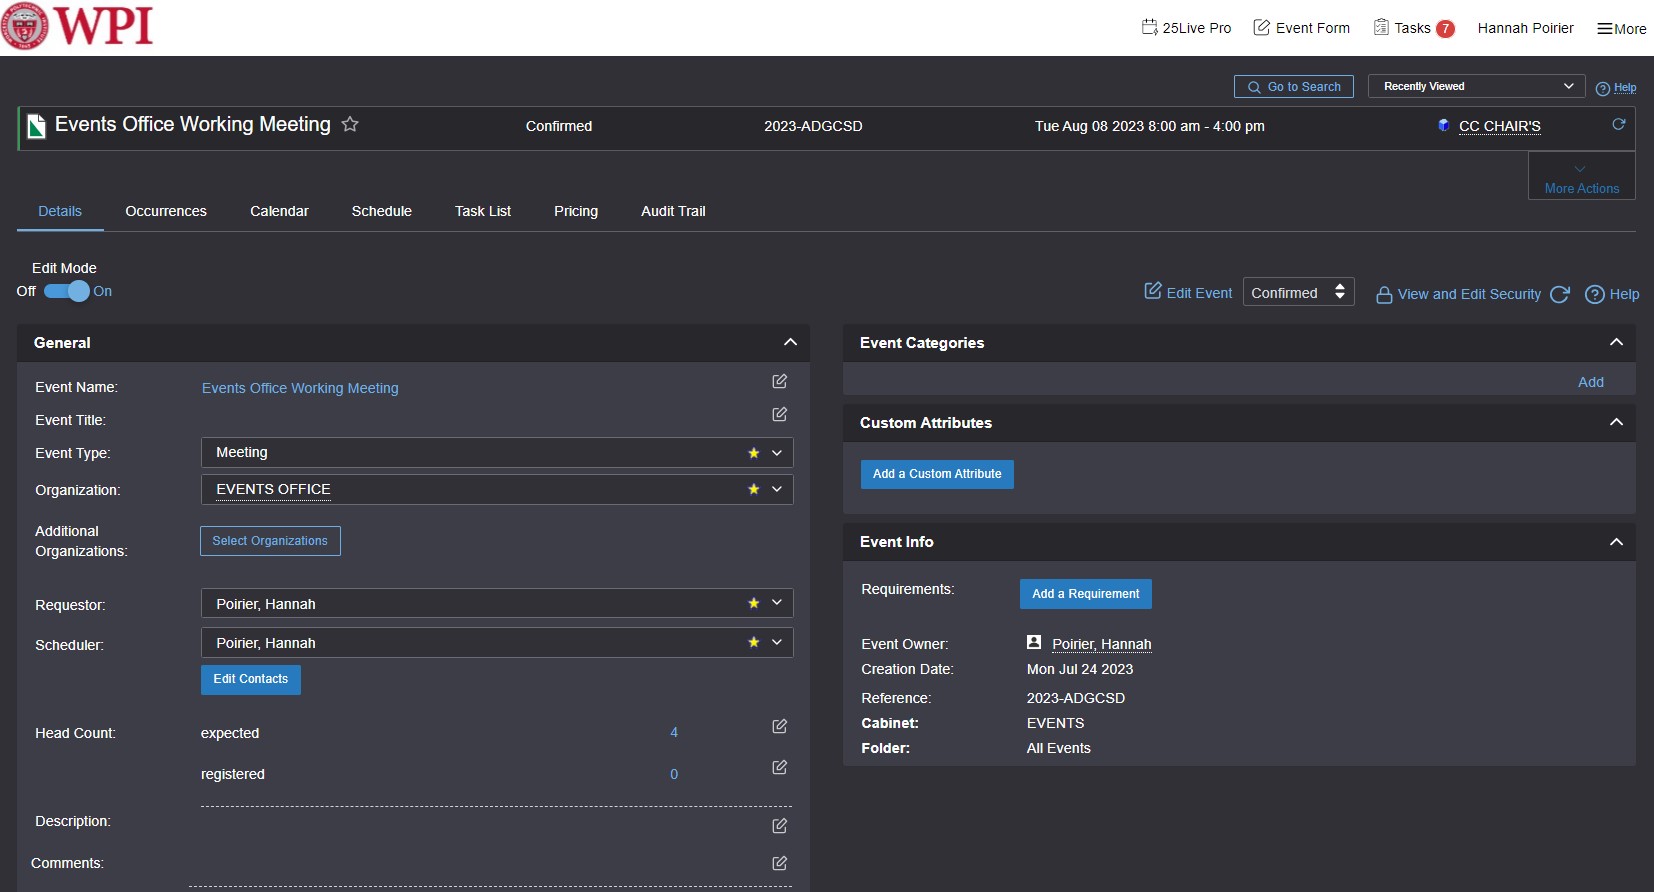The width and height of the screenshot is (1654, 892).
Task: Open the Audit Trail tab
Action: tap(673, 212)
